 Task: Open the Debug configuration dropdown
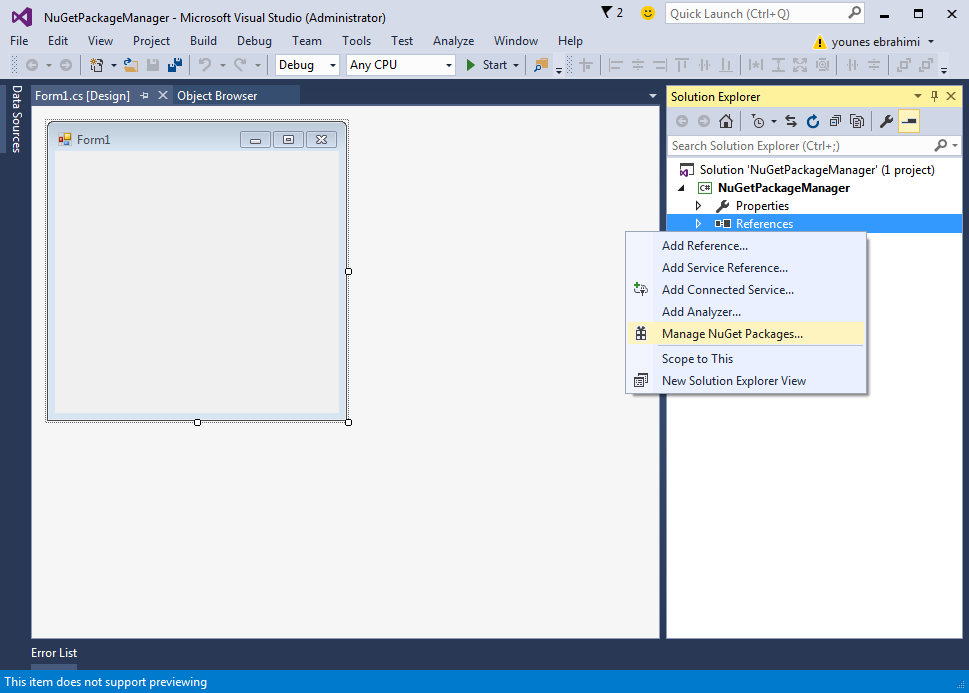click(307, 65)
